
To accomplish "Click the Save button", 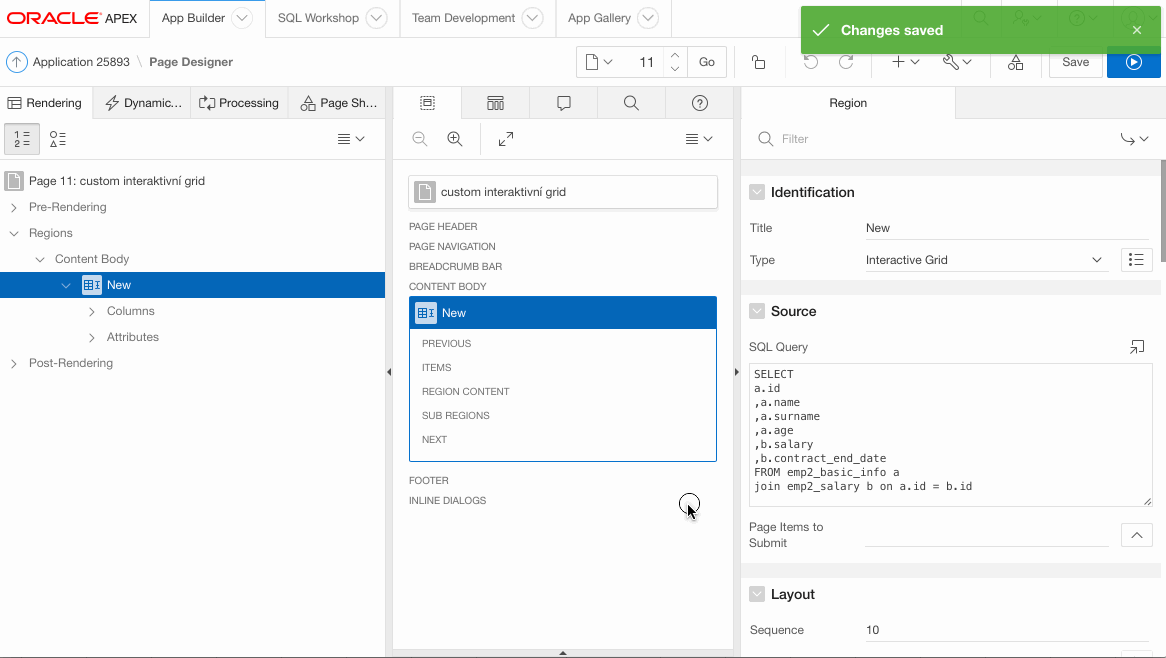I will 1075,62.
